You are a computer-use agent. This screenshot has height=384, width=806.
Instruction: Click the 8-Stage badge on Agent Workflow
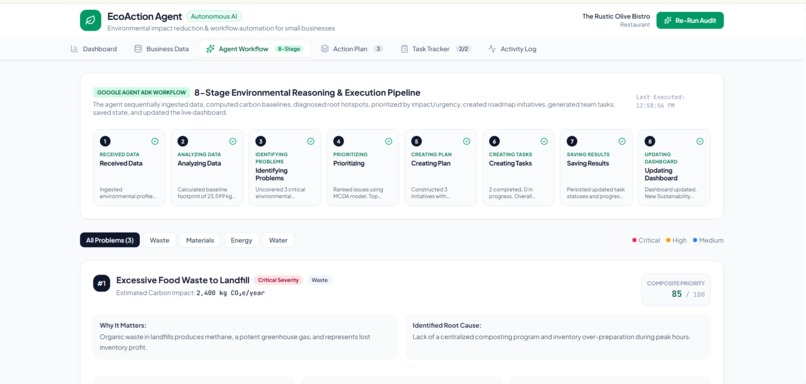click(288, 49)
